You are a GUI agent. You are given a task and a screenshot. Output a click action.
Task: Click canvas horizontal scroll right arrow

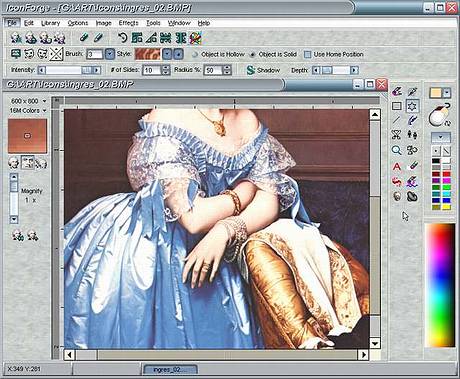coord(364,355)
